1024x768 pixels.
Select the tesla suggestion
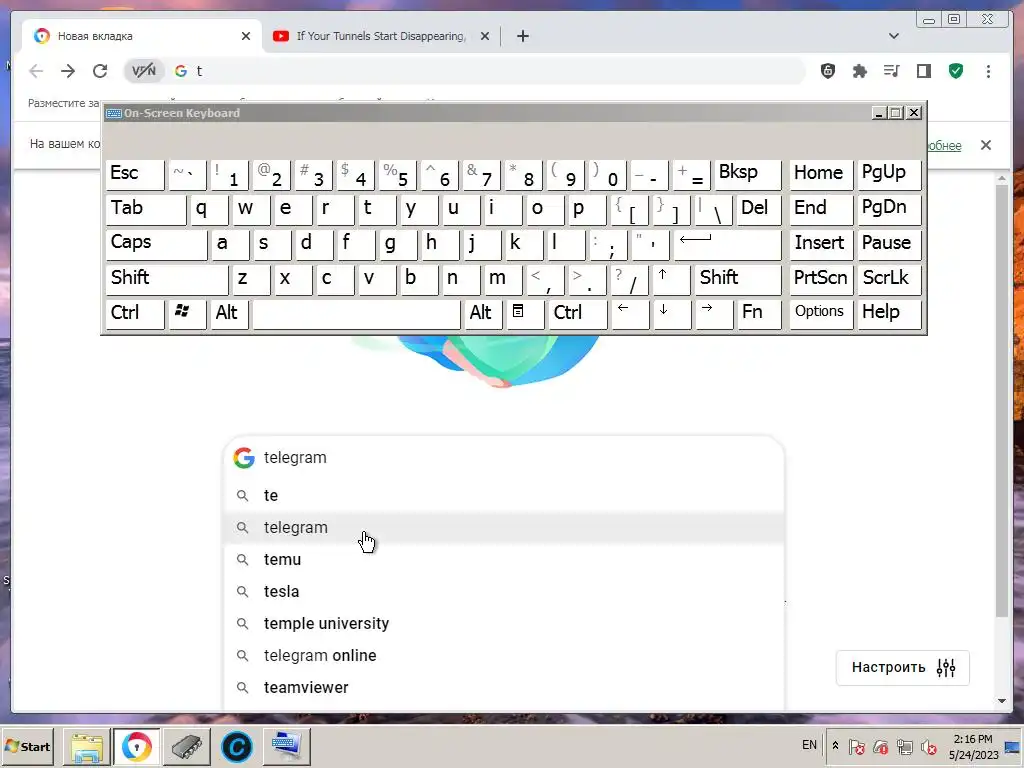(x=503, y=592)
